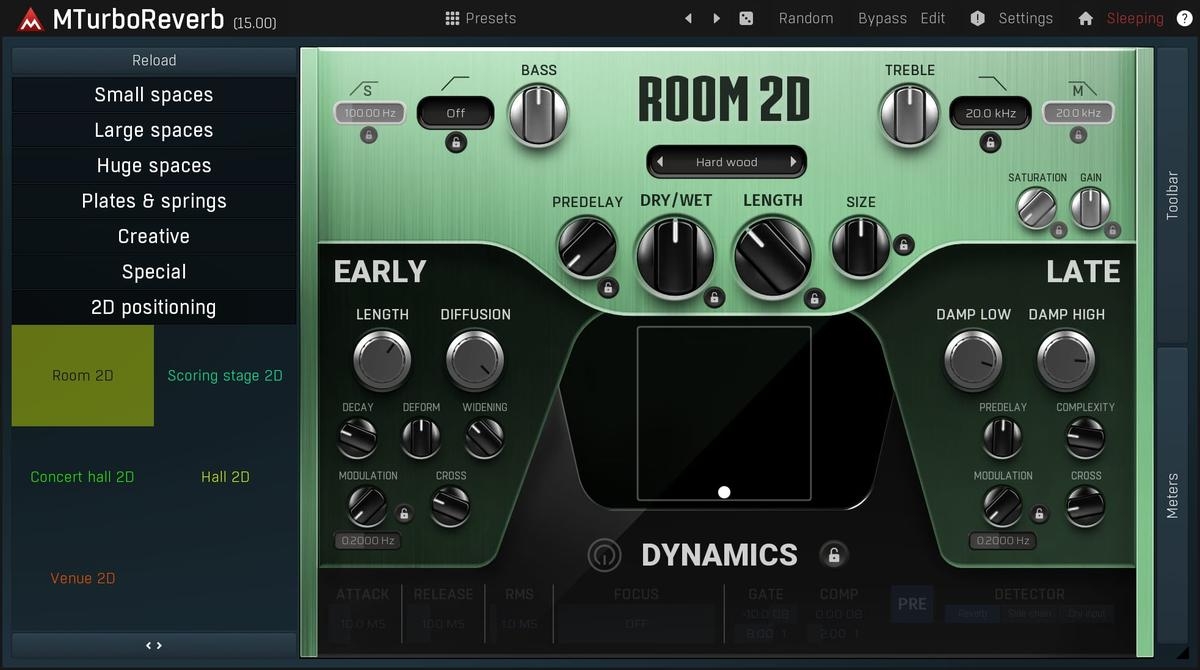Click the lock icon beside DYNAMICS

pyautogui.click(x=833, y=555)
